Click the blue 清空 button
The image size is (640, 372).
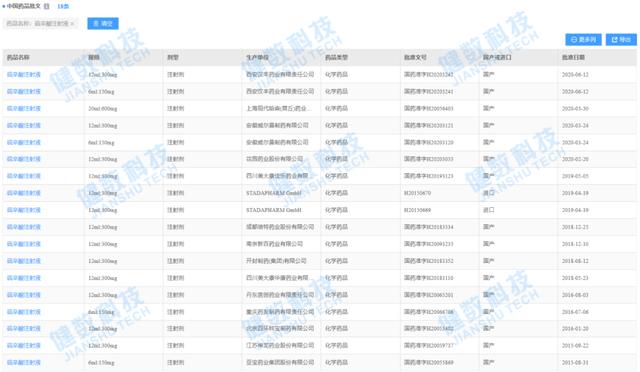tap(103, 24)
